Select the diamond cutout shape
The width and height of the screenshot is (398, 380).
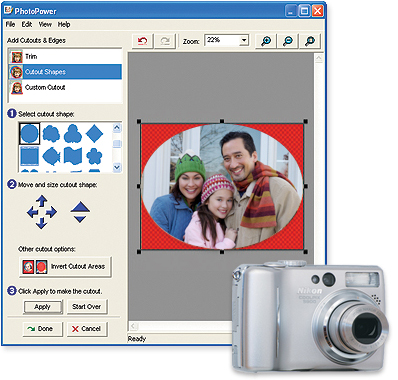(x=94, y=133)
